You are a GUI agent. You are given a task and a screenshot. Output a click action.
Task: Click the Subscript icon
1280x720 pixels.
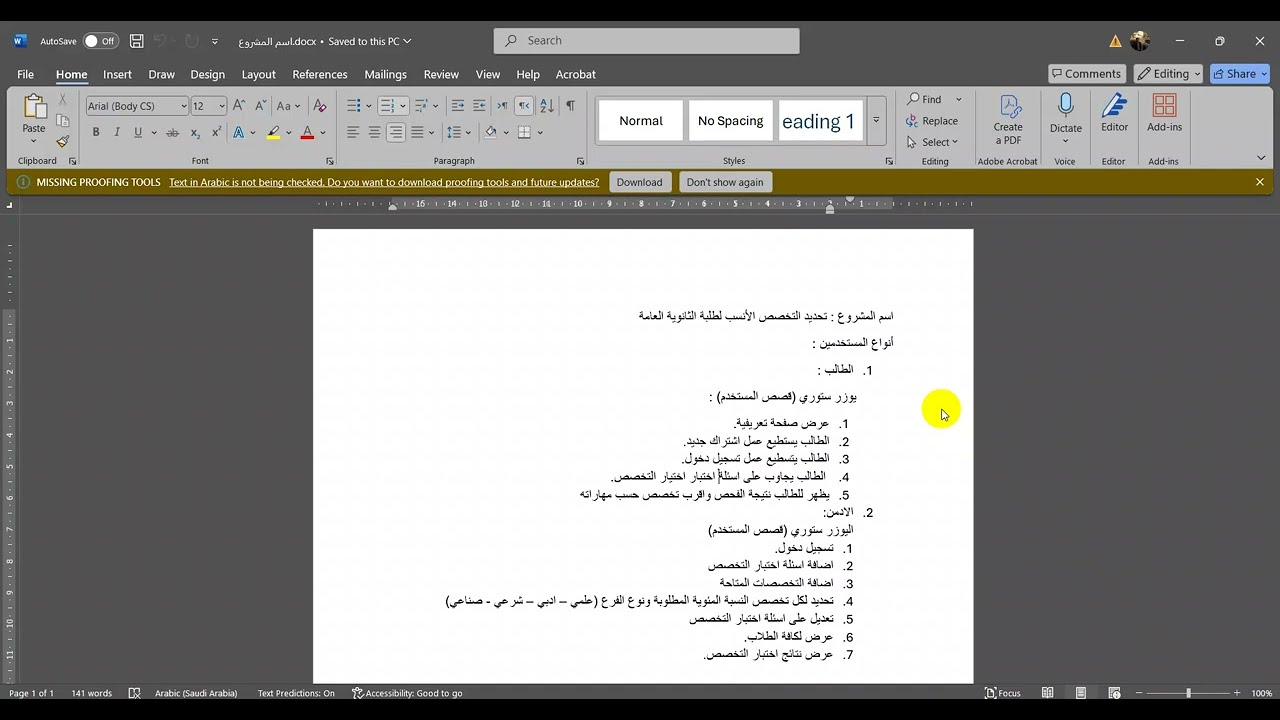tap(195, 132)
